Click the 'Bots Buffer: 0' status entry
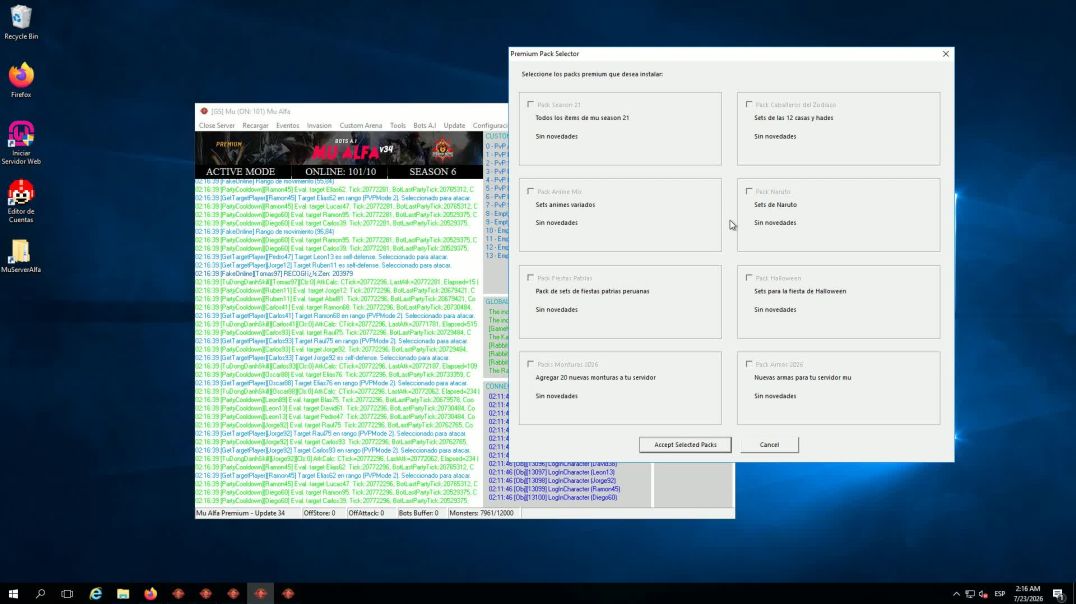The image size is (1076, 604). pos(419,513)
